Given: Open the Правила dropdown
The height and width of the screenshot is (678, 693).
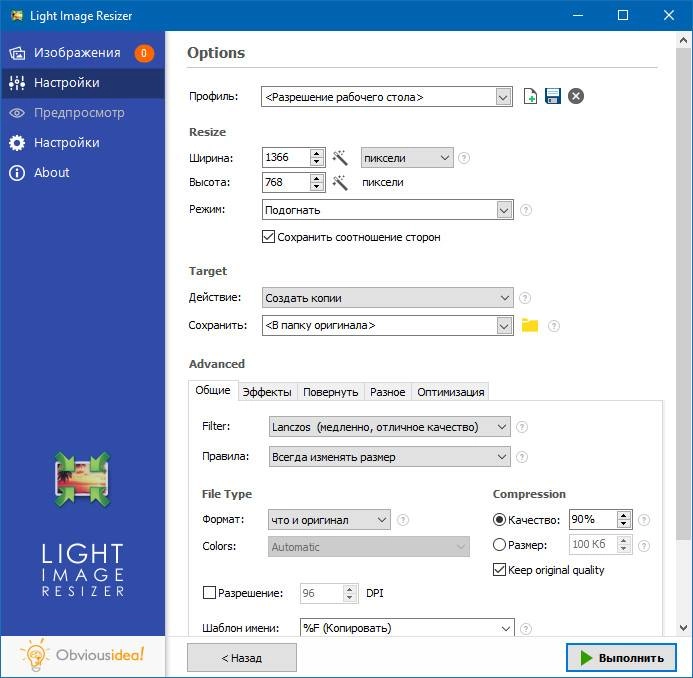Looking at the screenshot, I should [389, 457].
